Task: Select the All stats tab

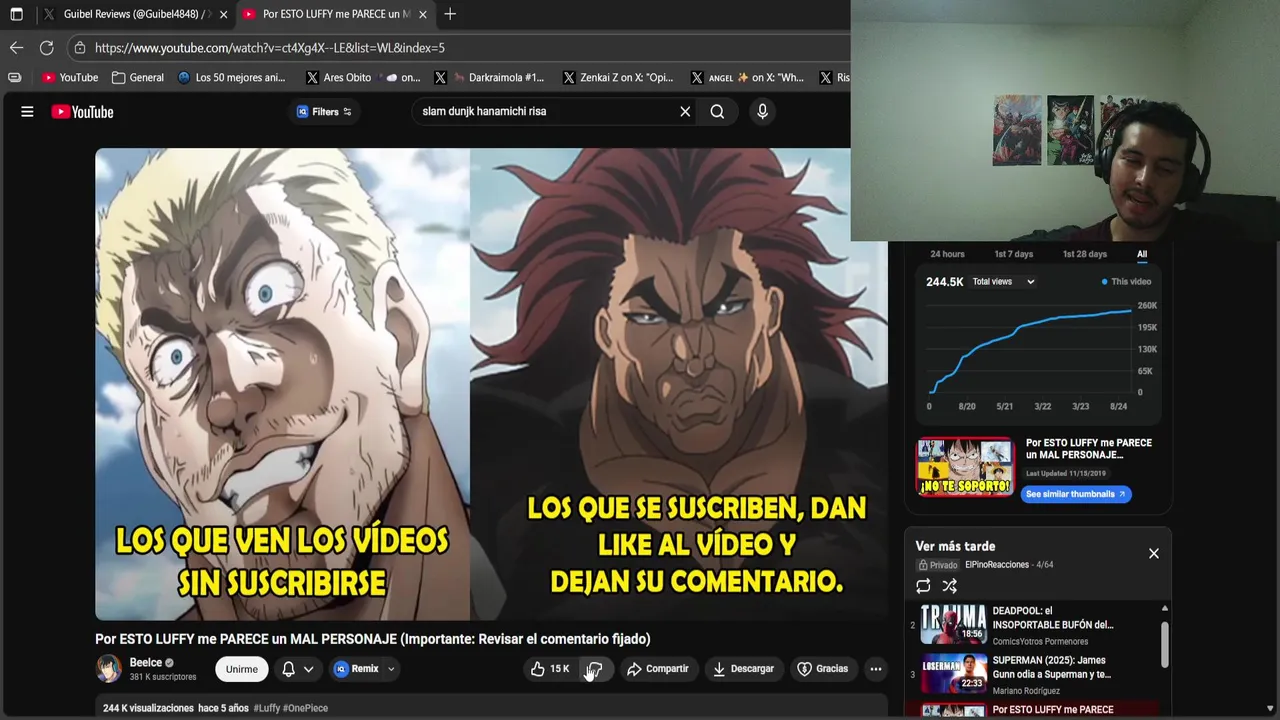Action: [1141, 254]
